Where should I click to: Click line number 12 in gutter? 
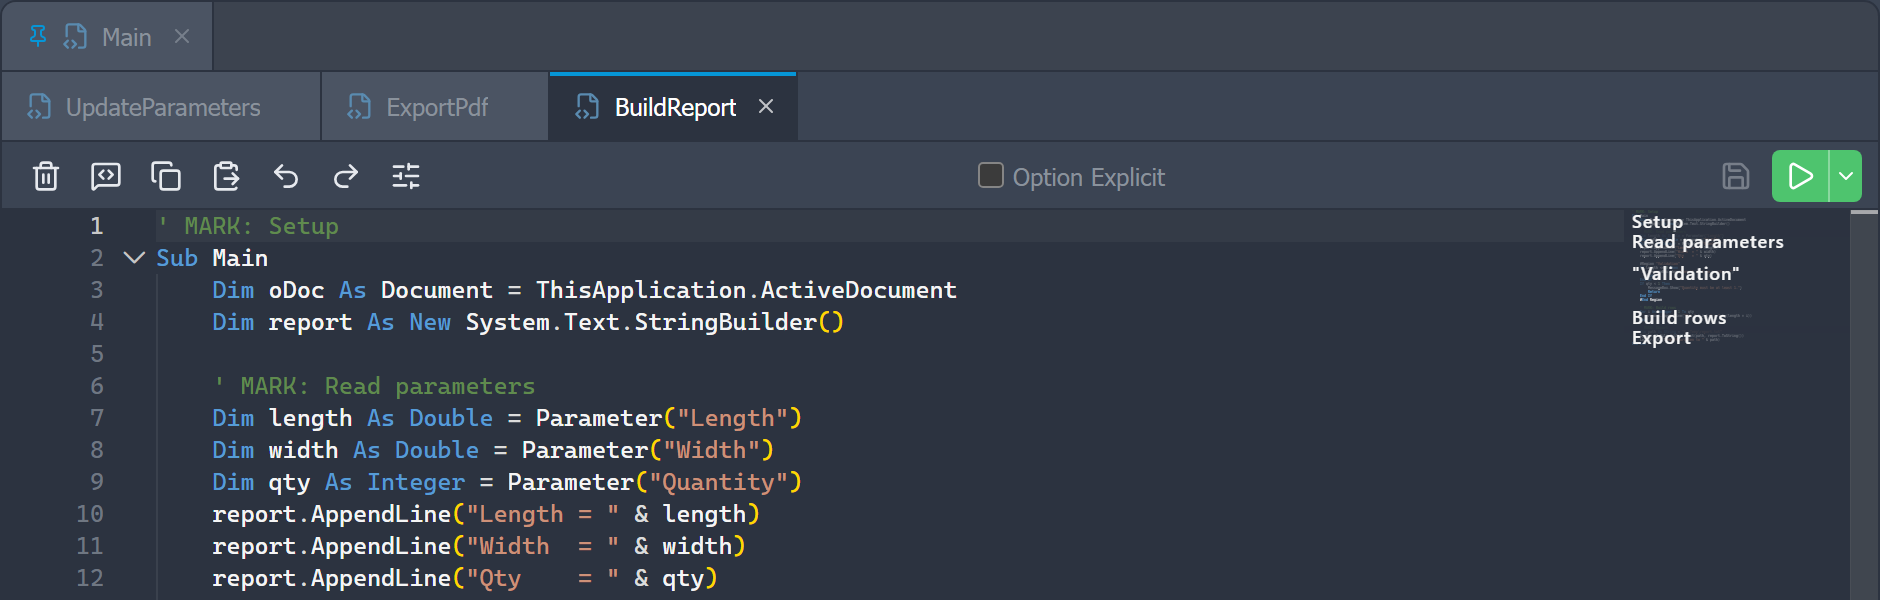click(x=90, y=578)
